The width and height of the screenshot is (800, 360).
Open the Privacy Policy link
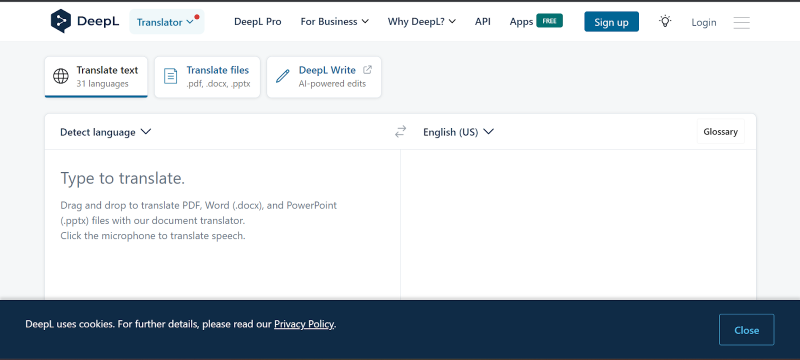(304, 324)
